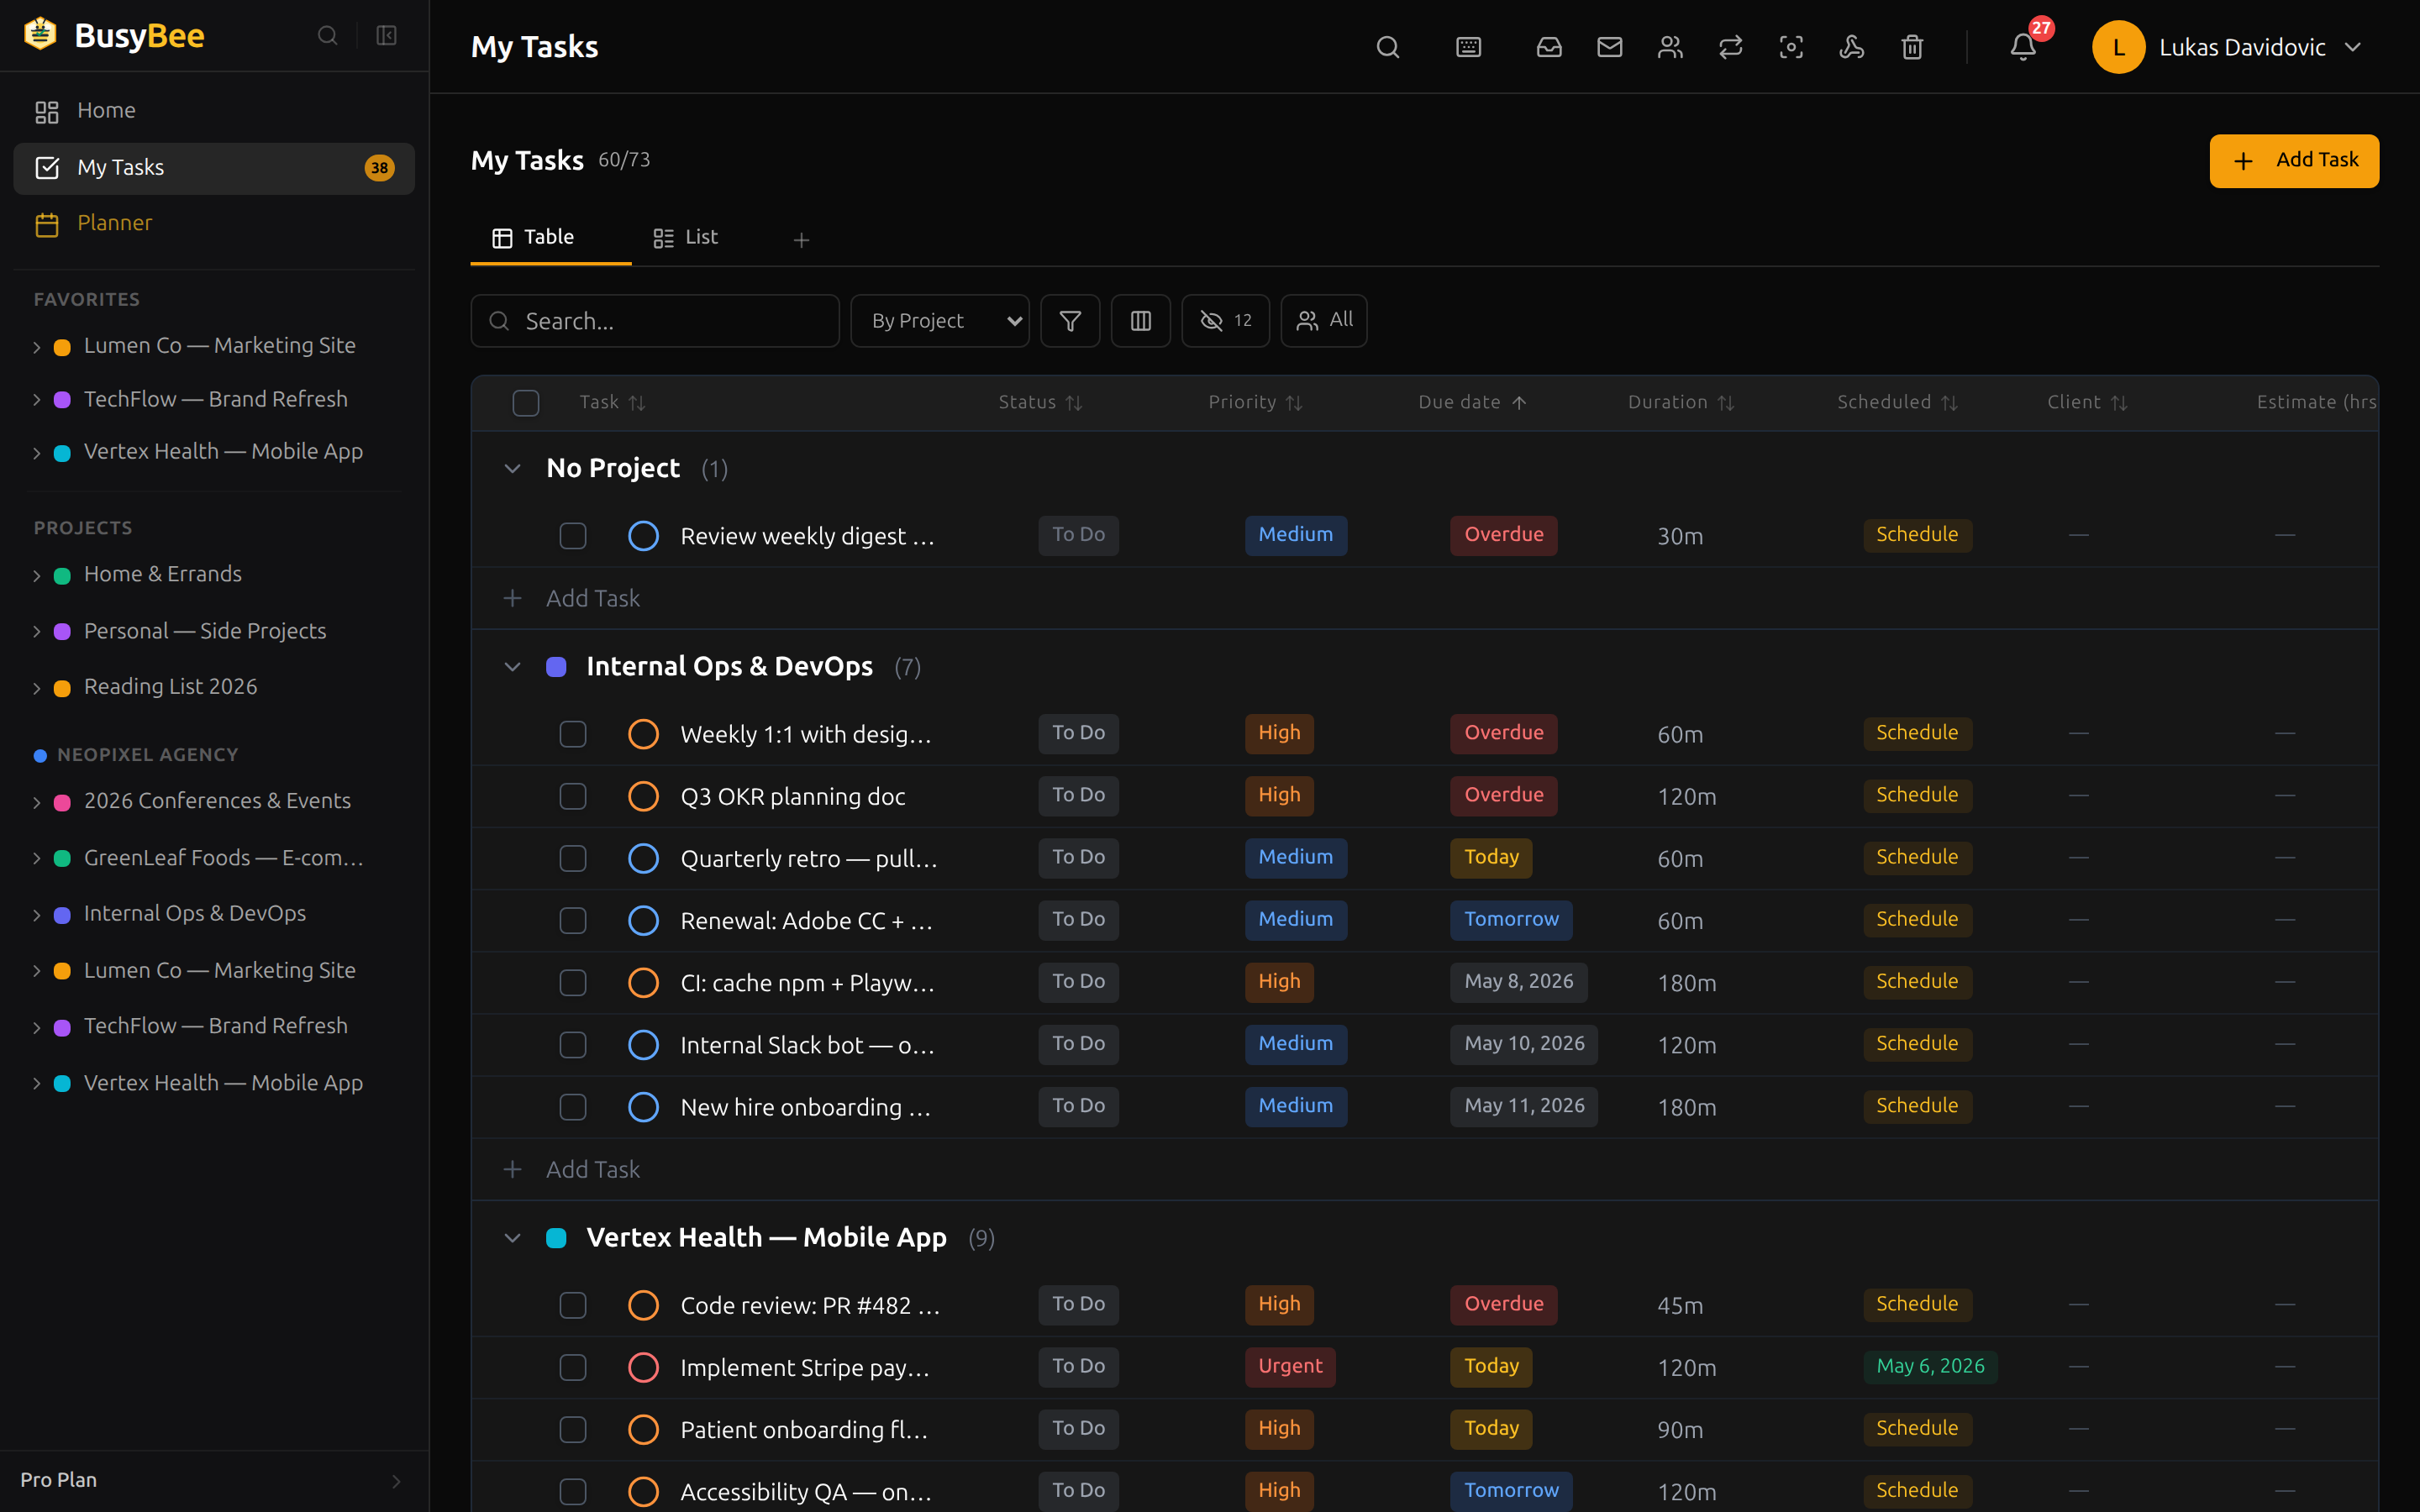
Task: Open keyboard shortcuts icon
Action: coord(1468,47)
